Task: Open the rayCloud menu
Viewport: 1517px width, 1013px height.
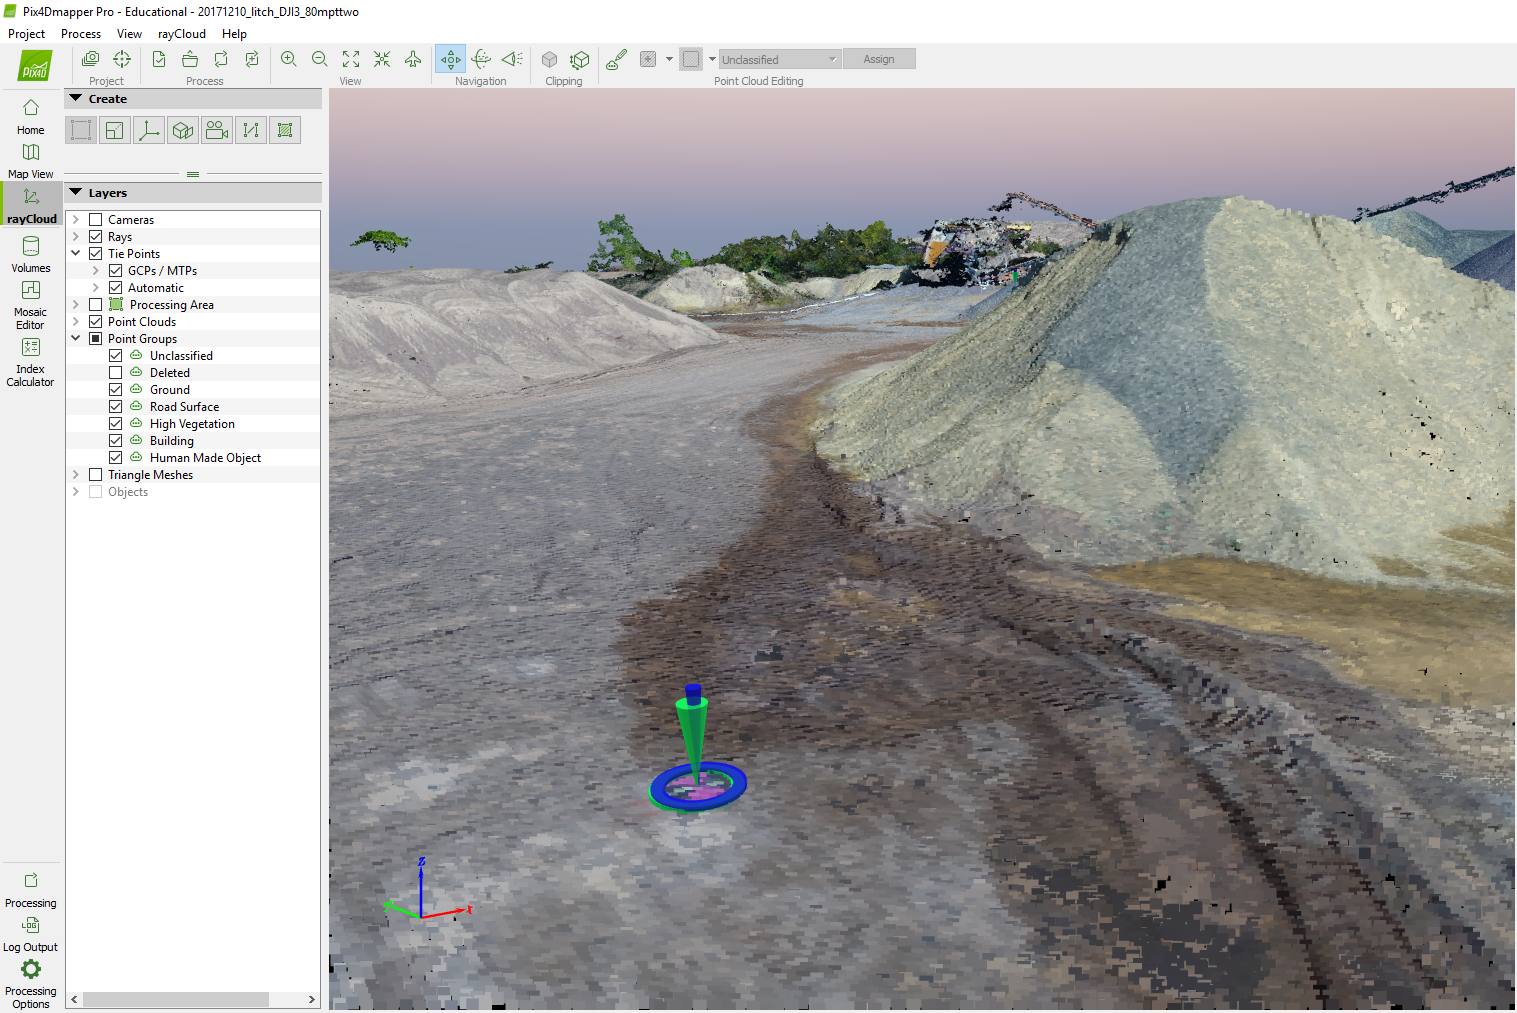Action: (181, 33)
